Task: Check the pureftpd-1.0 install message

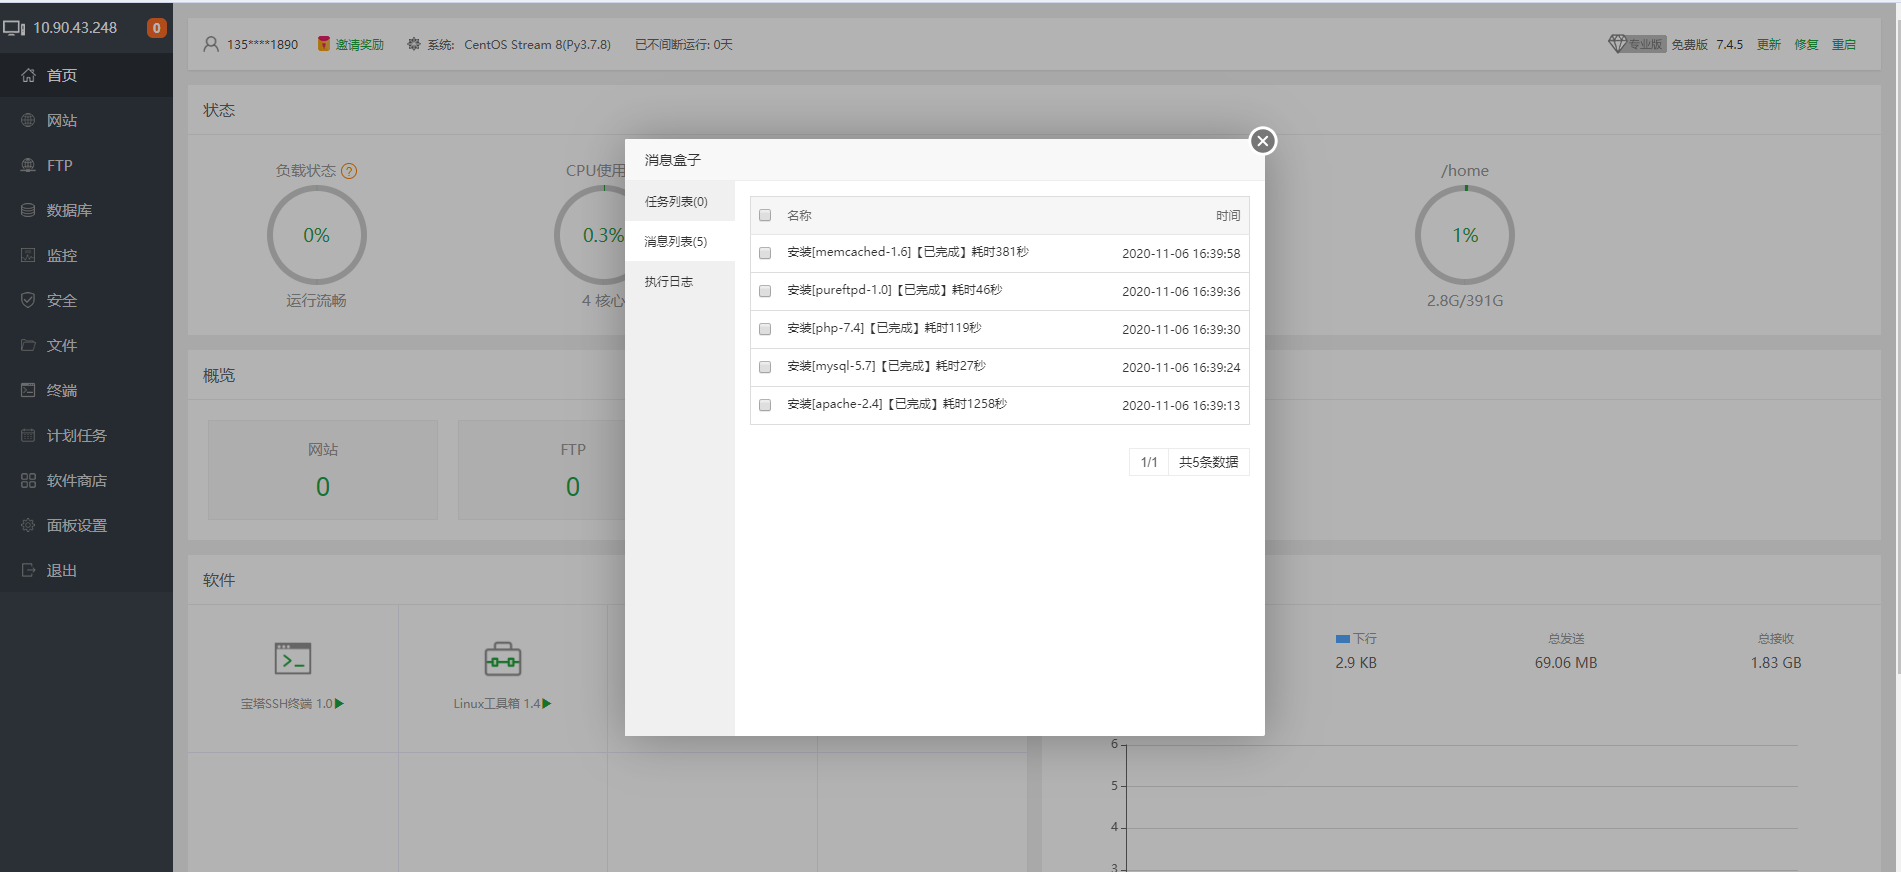Action: [765, 291]
